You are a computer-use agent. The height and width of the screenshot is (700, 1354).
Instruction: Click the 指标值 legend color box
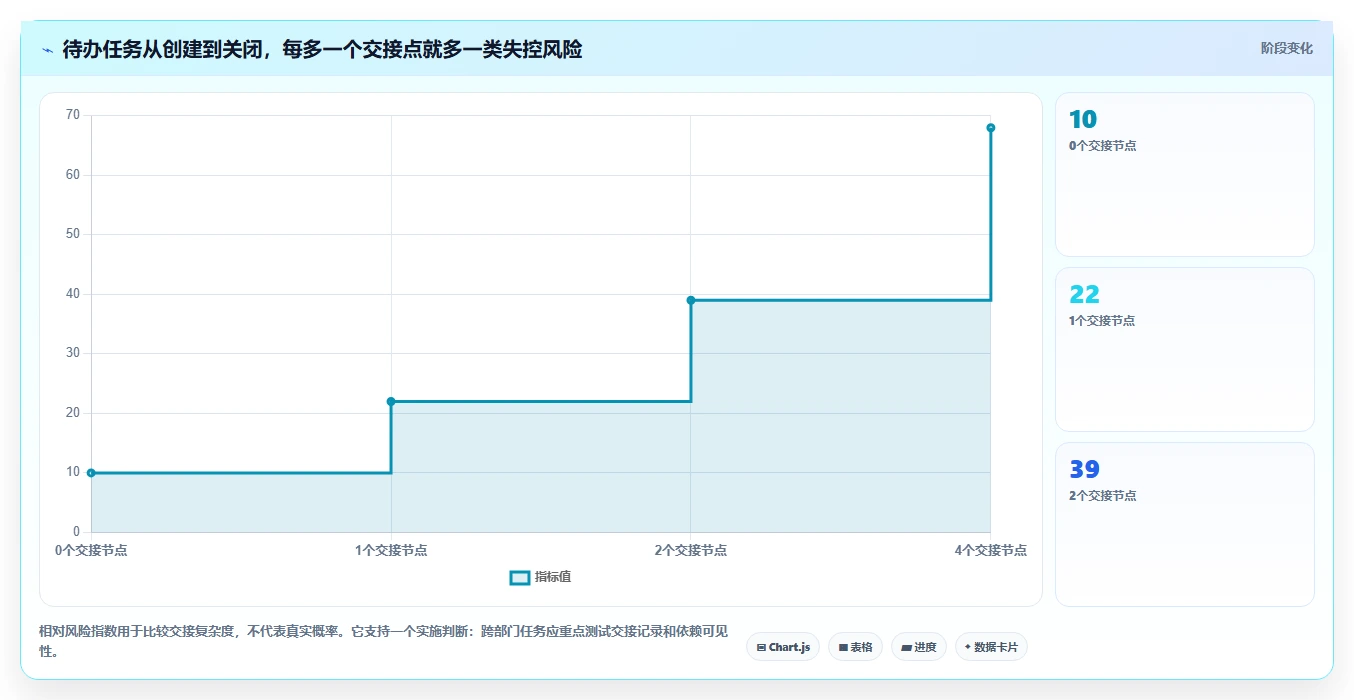(520, 578)
